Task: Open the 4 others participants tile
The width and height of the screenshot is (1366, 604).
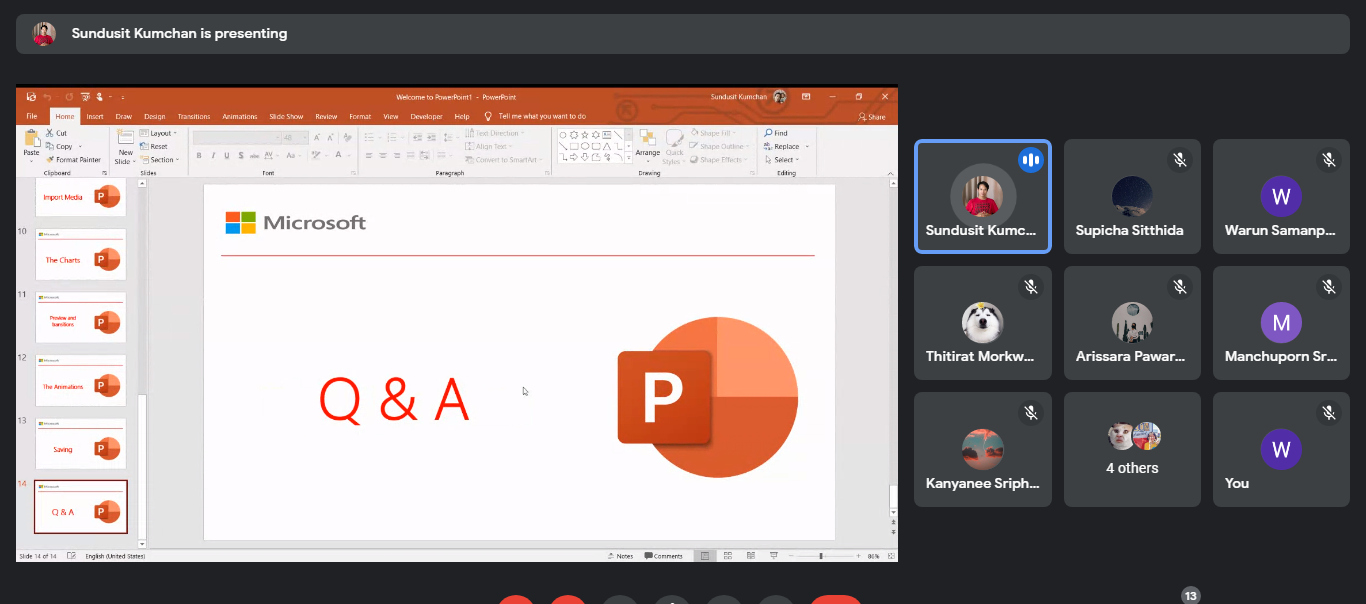Action: click(x=1132, y=449)
